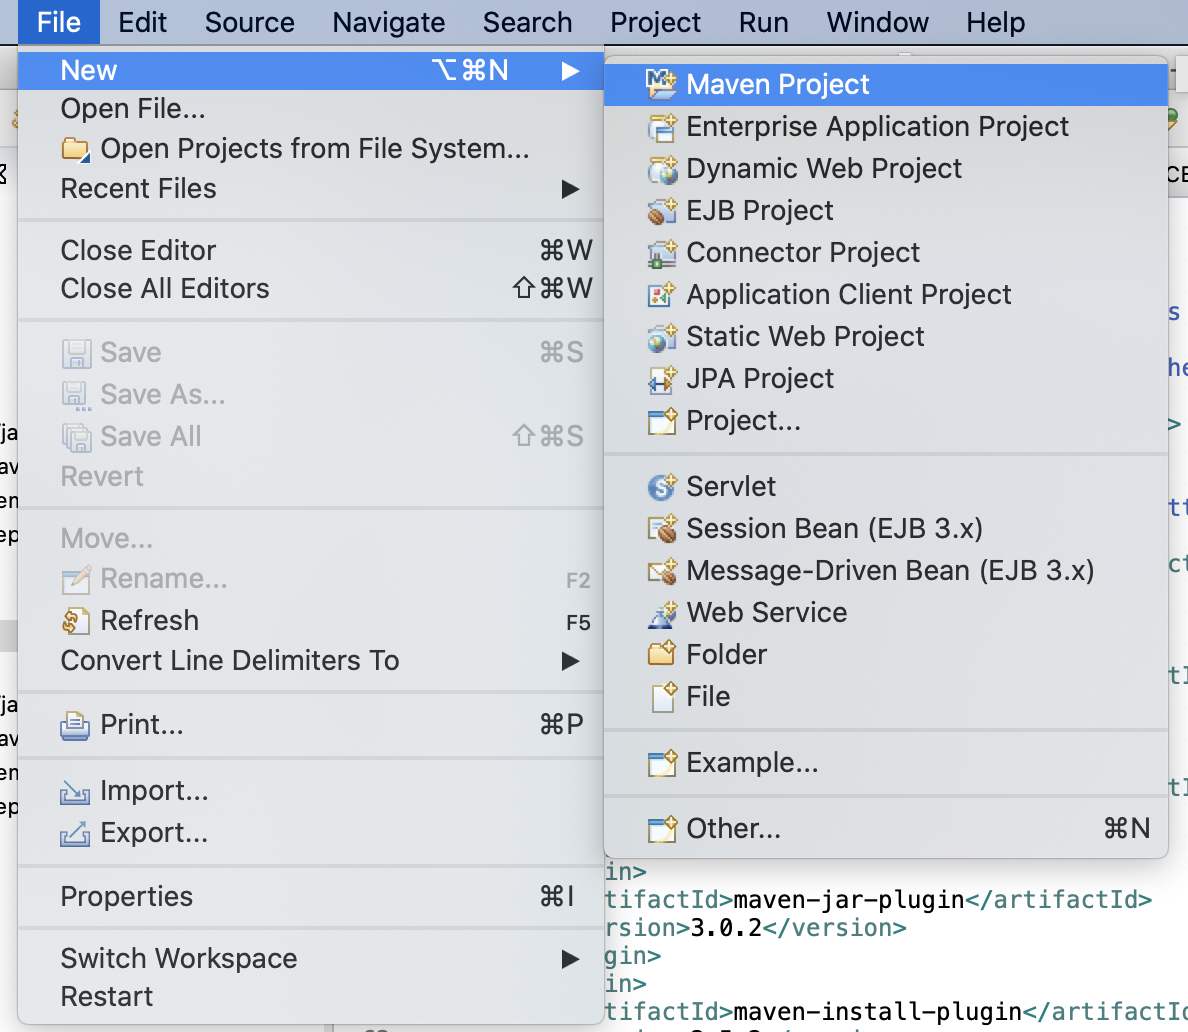1188x1032 pixels.
Task: Click the Session Bean icon
Action: click(x=661, y=528)
